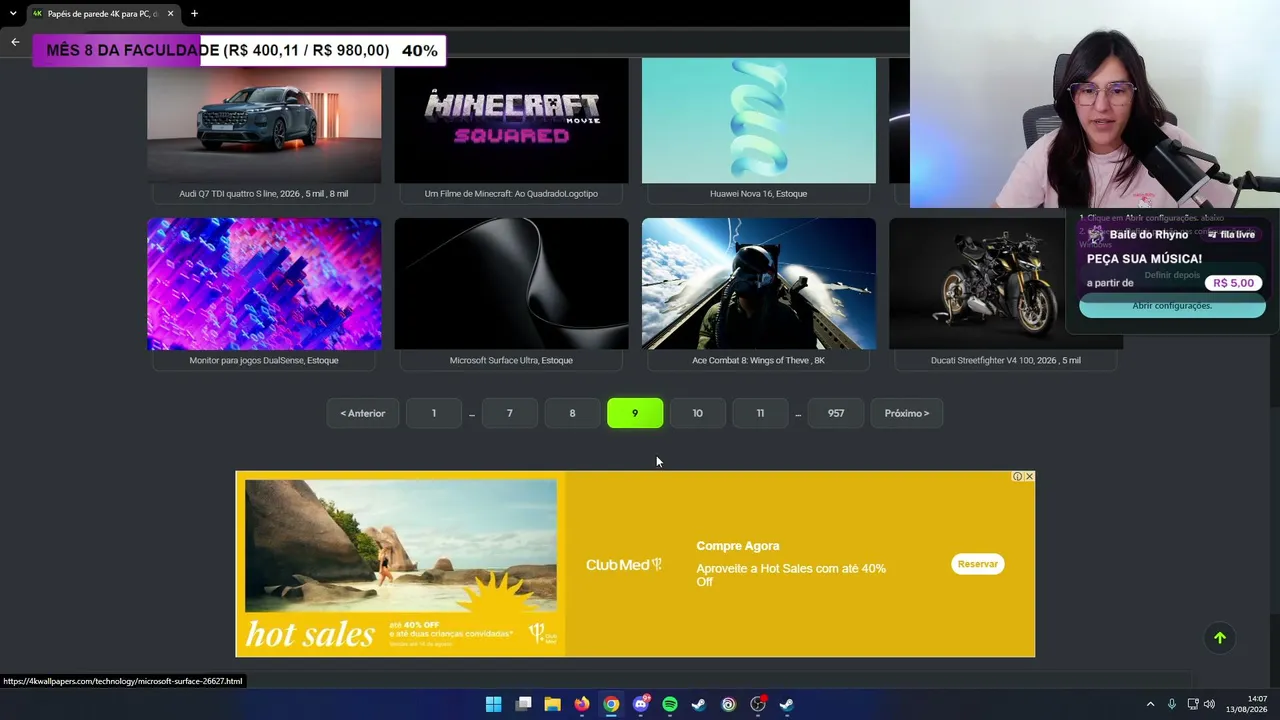Open the Ducati Streetfighter V4 wallpaper thumbnail

(x=1006, y=284)
